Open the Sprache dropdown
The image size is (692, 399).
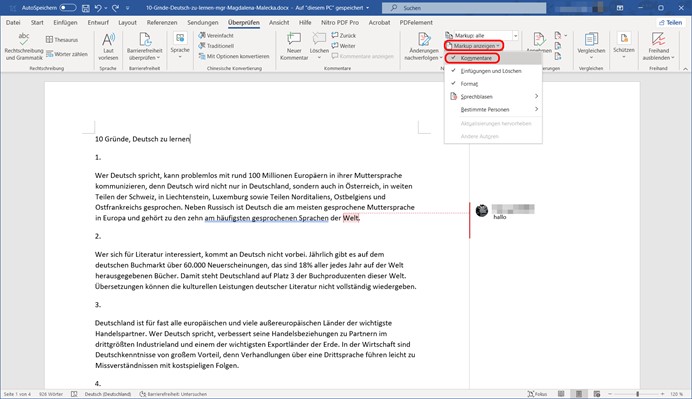click(180, 46)
